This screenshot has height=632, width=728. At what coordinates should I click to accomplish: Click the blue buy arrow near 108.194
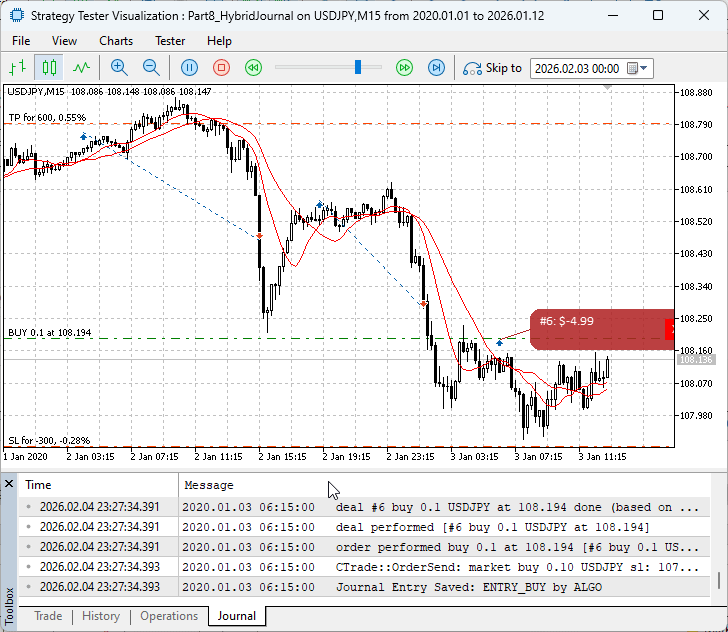point(499,343)
